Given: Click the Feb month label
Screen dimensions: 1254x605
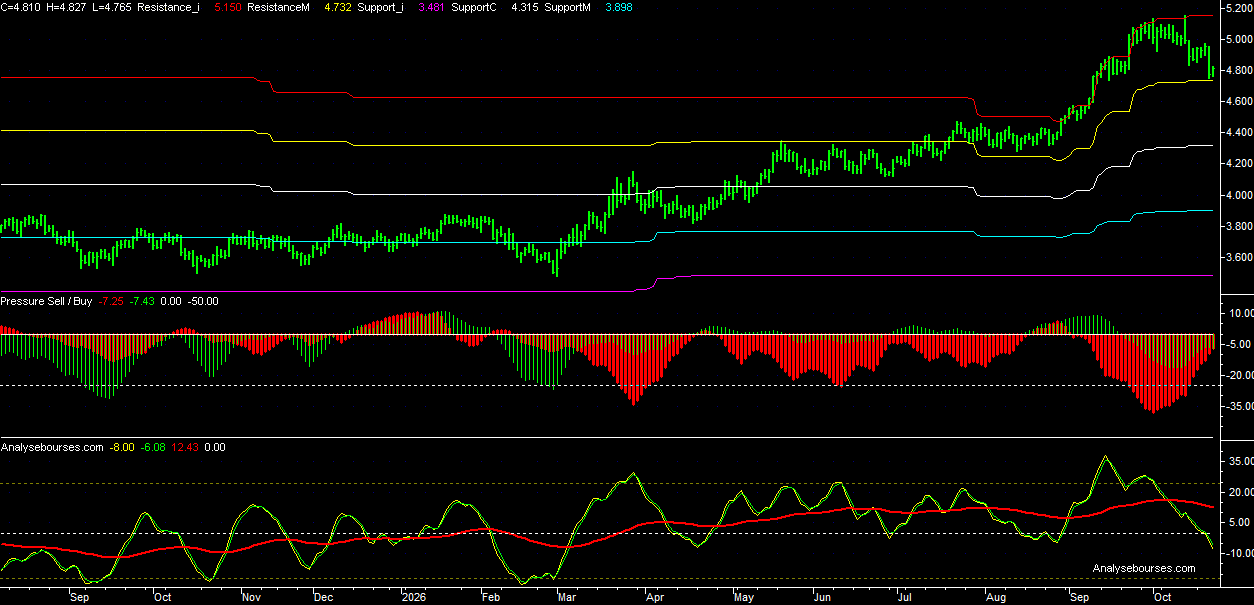Looking at the screenshot, I should 490,597.
